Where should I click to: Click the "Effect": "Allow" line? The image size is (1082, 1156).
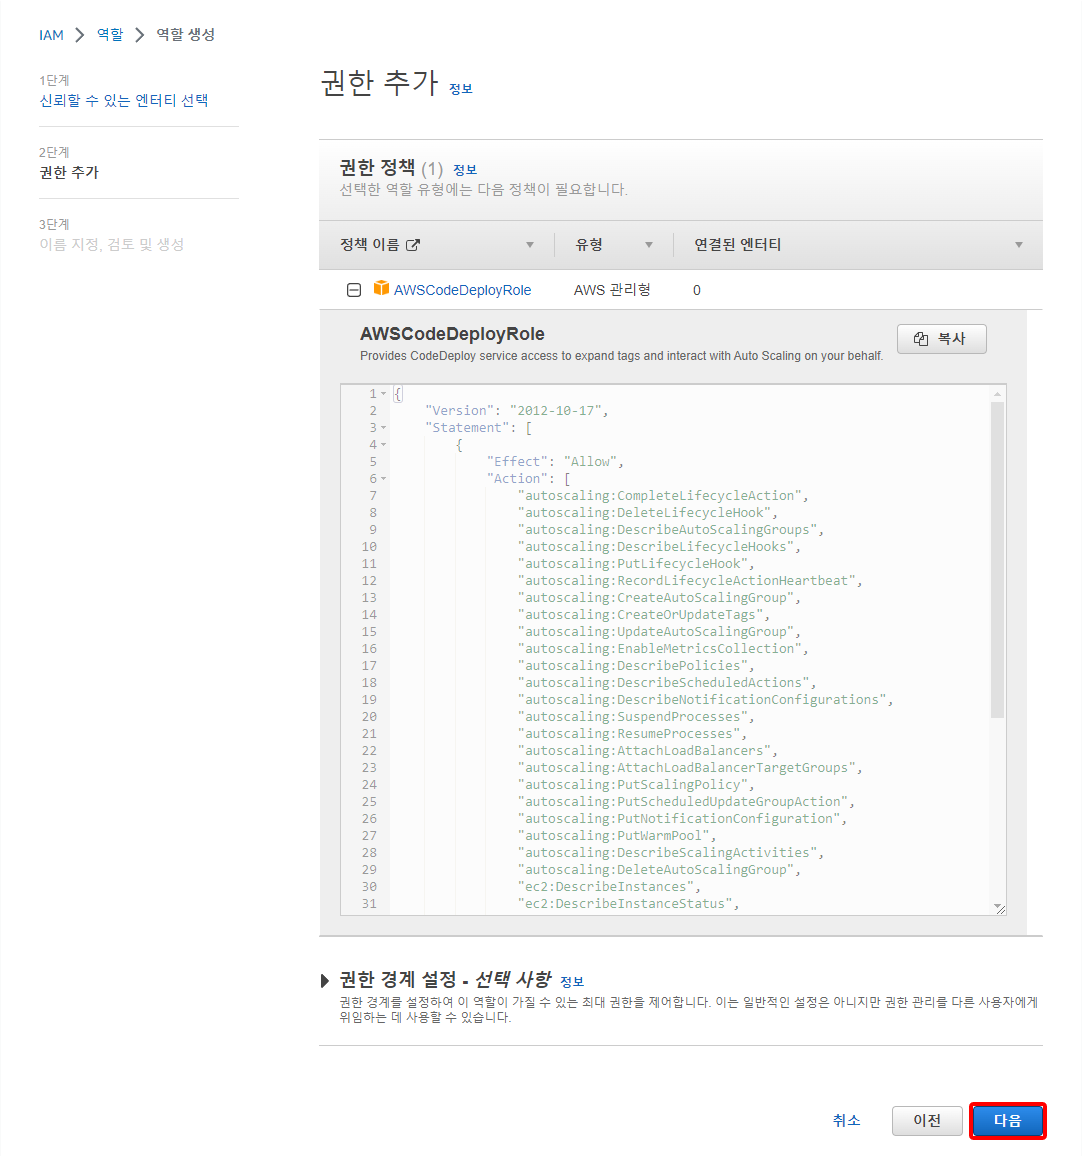[555, 462]
